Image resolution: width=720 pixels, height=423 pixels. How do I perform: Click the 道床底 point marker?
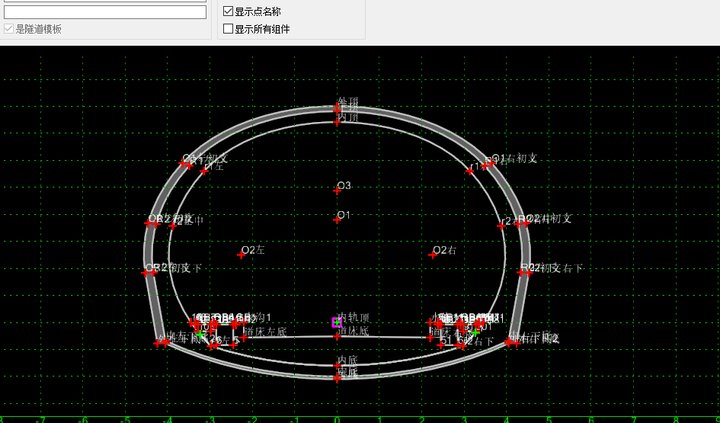[x=337, y=336]
